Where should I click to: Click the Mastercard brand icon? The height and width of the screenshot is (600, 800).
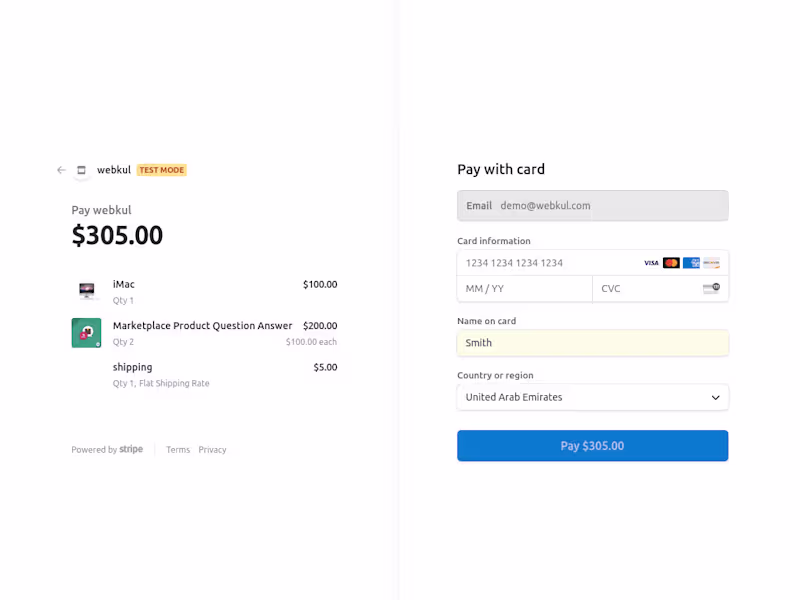point(671,263)
